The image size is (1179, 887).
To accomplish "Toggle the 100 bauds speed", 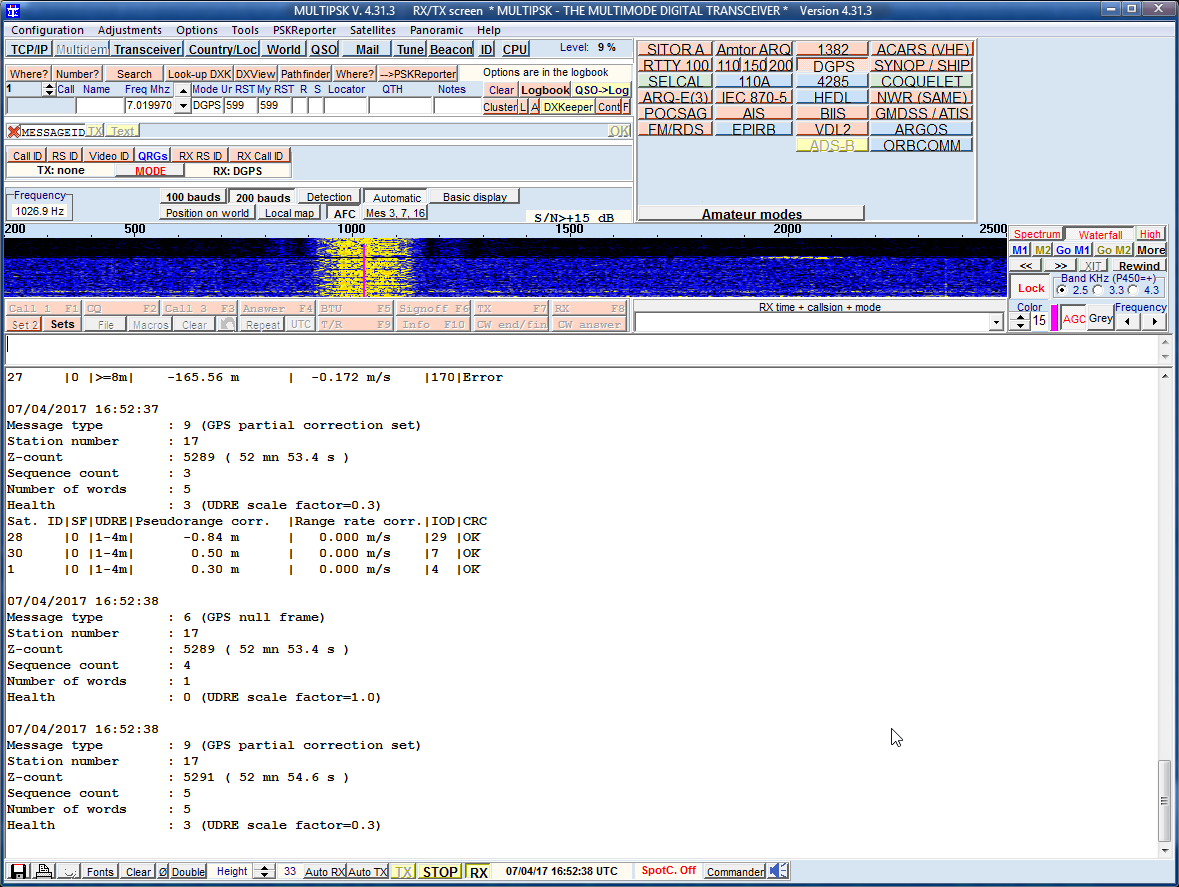I will click(192, 197).
